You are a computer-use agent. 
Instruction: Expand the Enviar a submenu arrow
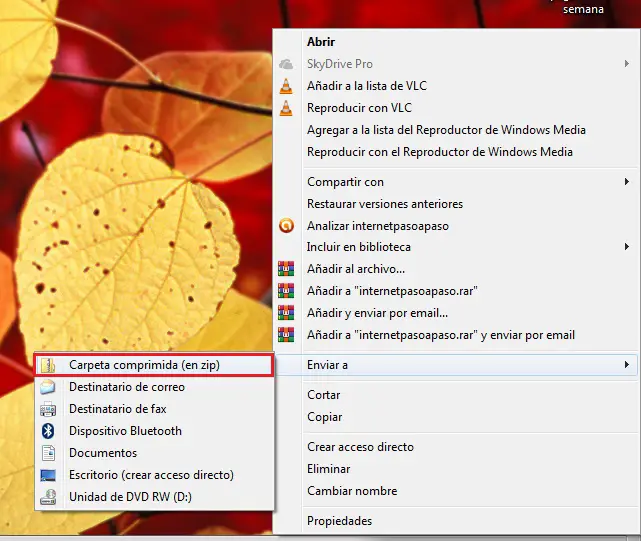(626, 364)
